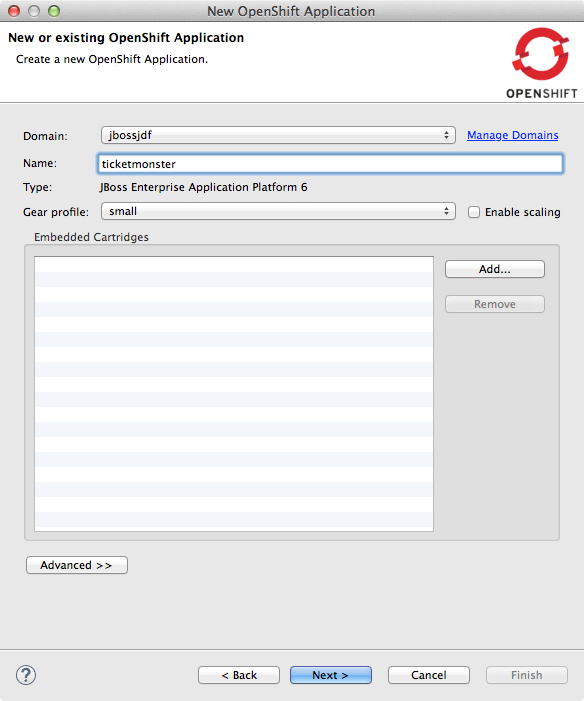Go Back to the previous page
The image size is (584, 701).
click(x=239, y=675)
